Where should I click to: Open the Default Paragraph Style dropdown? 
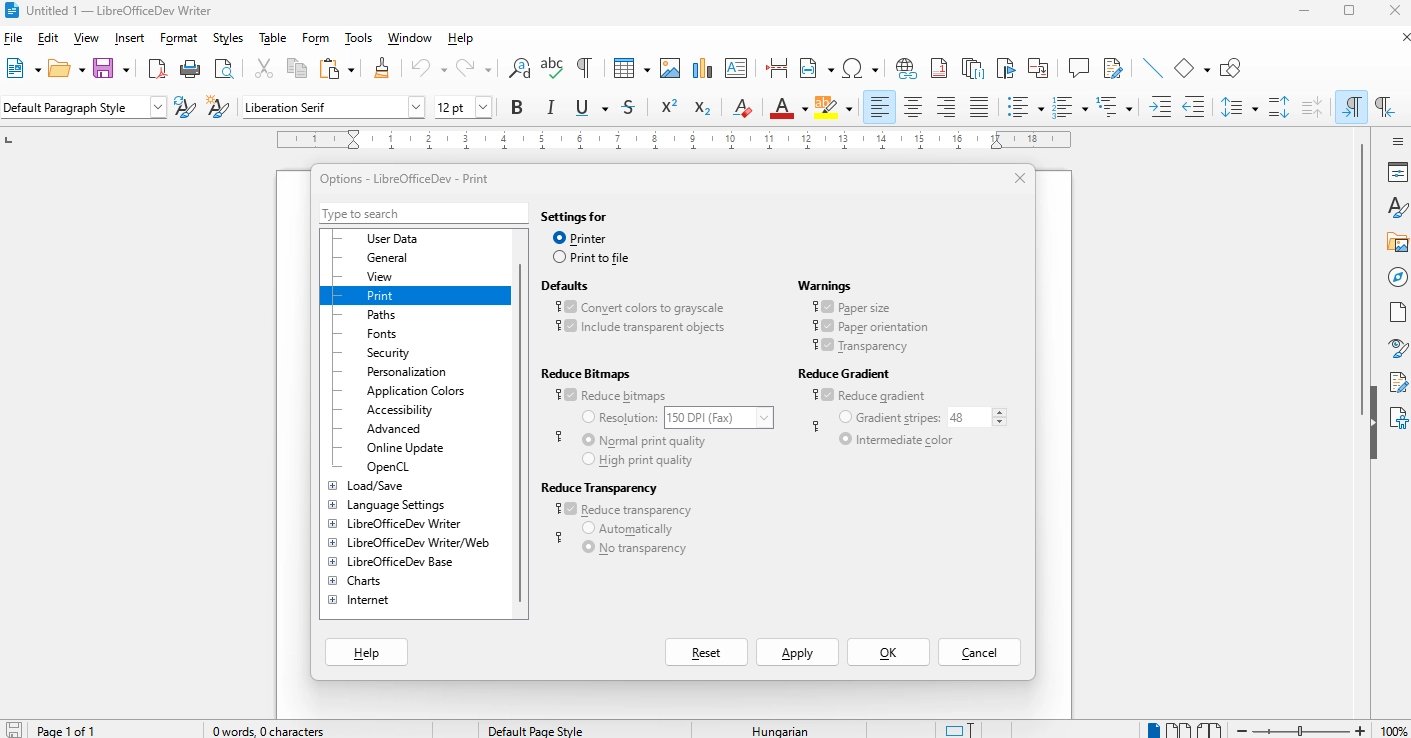click(158, 107)
